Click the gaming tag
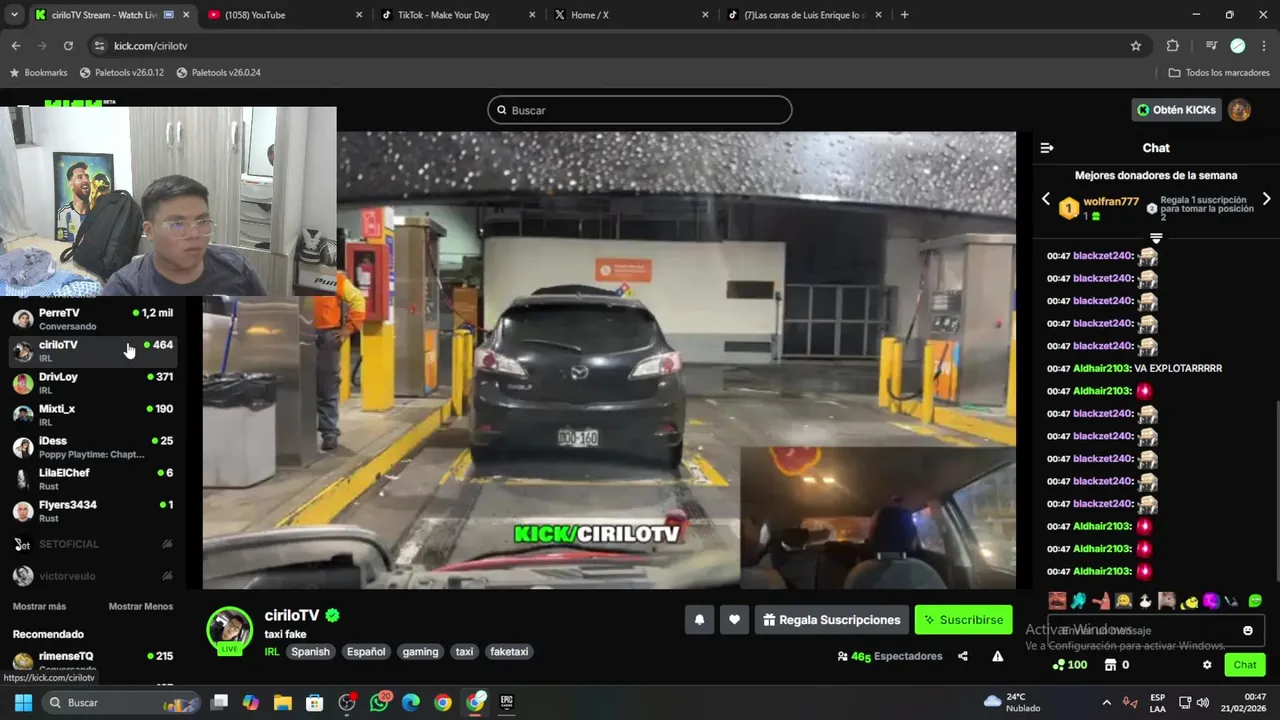Viewport: 1280px width, 720px height. click(x=420, y=652)
